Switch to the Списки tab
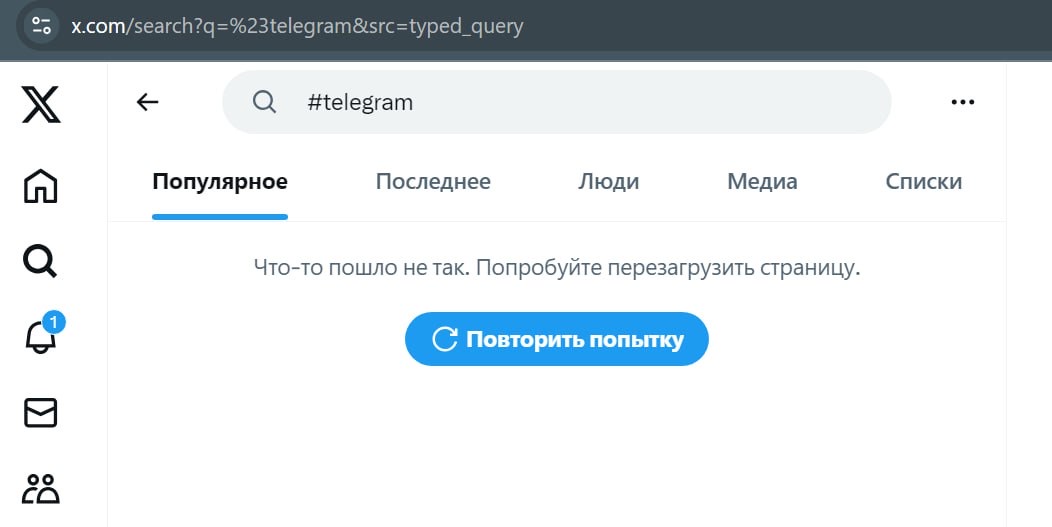Screen dimensions: 1052x527 [924, 181]
